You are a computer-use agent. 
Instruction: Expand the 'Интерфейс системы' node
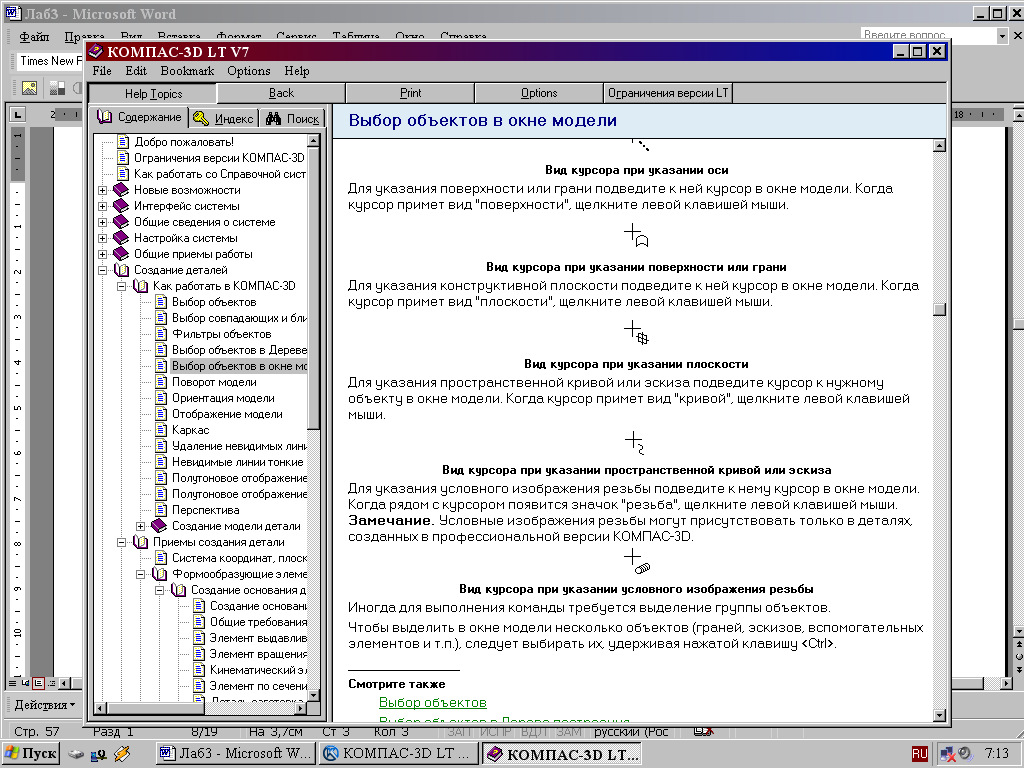[103, 206]
